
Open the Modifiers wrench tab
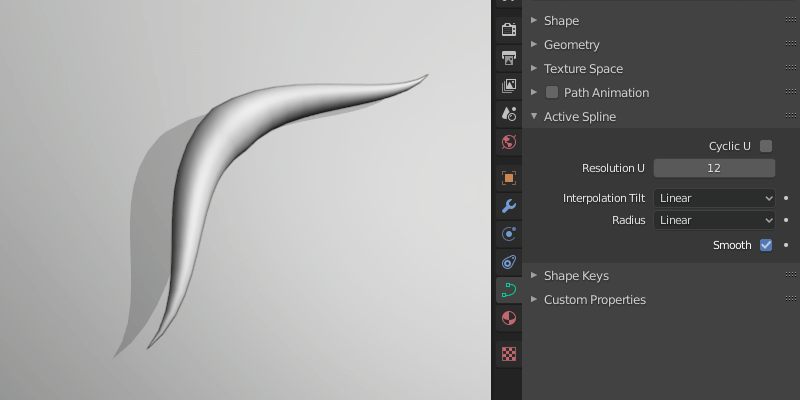tap(509, 206)
